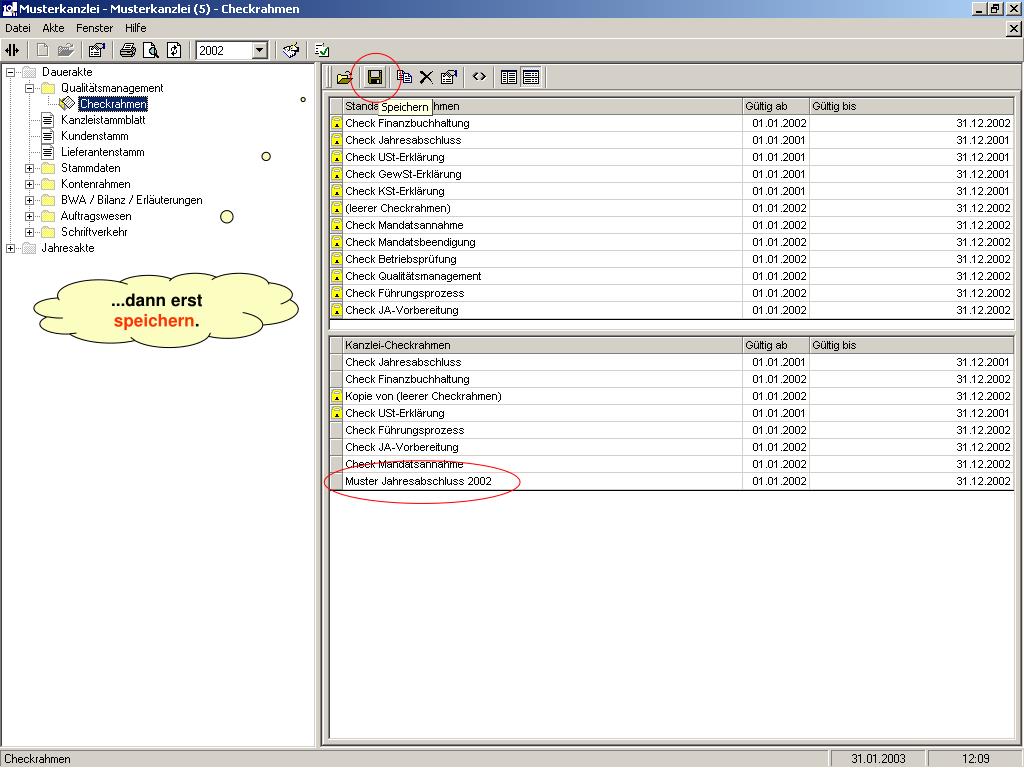Click the eraser-like icon right of year box
The height and width of the screenshot is (768, 1024).
coord(291,50)
